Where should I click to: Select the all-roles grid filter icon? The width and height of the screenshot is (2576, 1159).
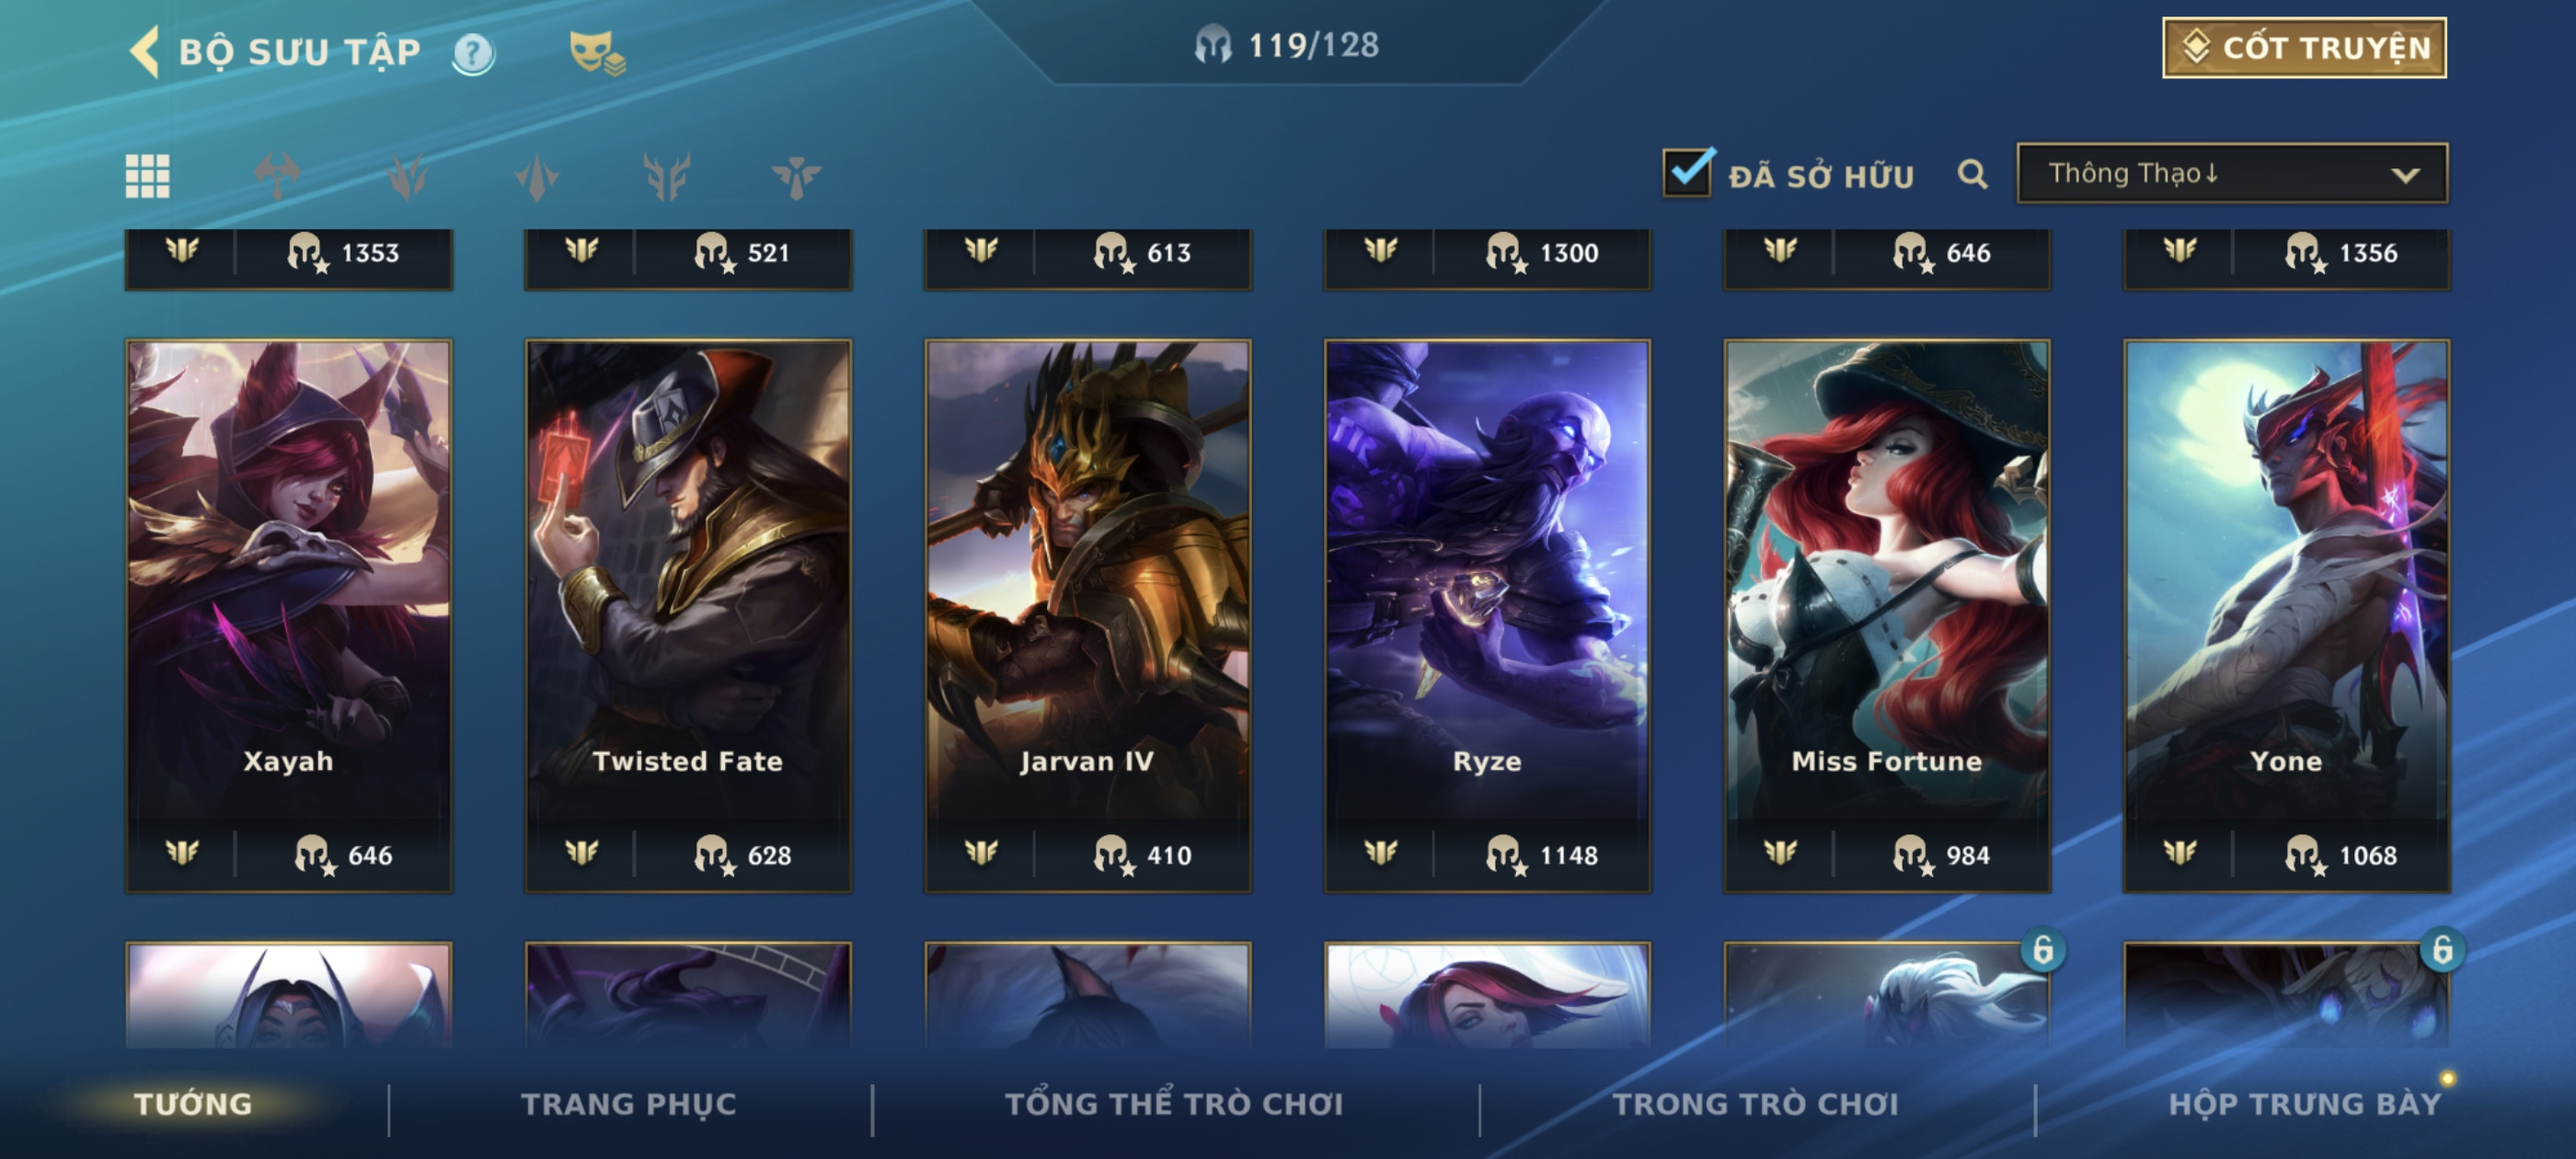(x=147, y=177)
